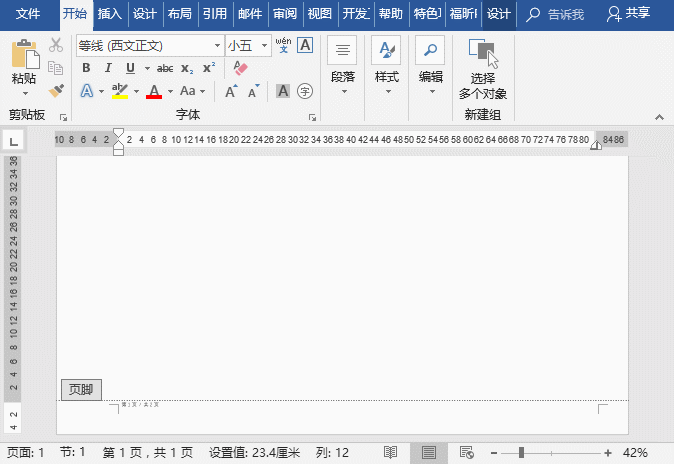Open the File (文件) tab
This screenshot has height=464, width=674.
coord(28,14)
